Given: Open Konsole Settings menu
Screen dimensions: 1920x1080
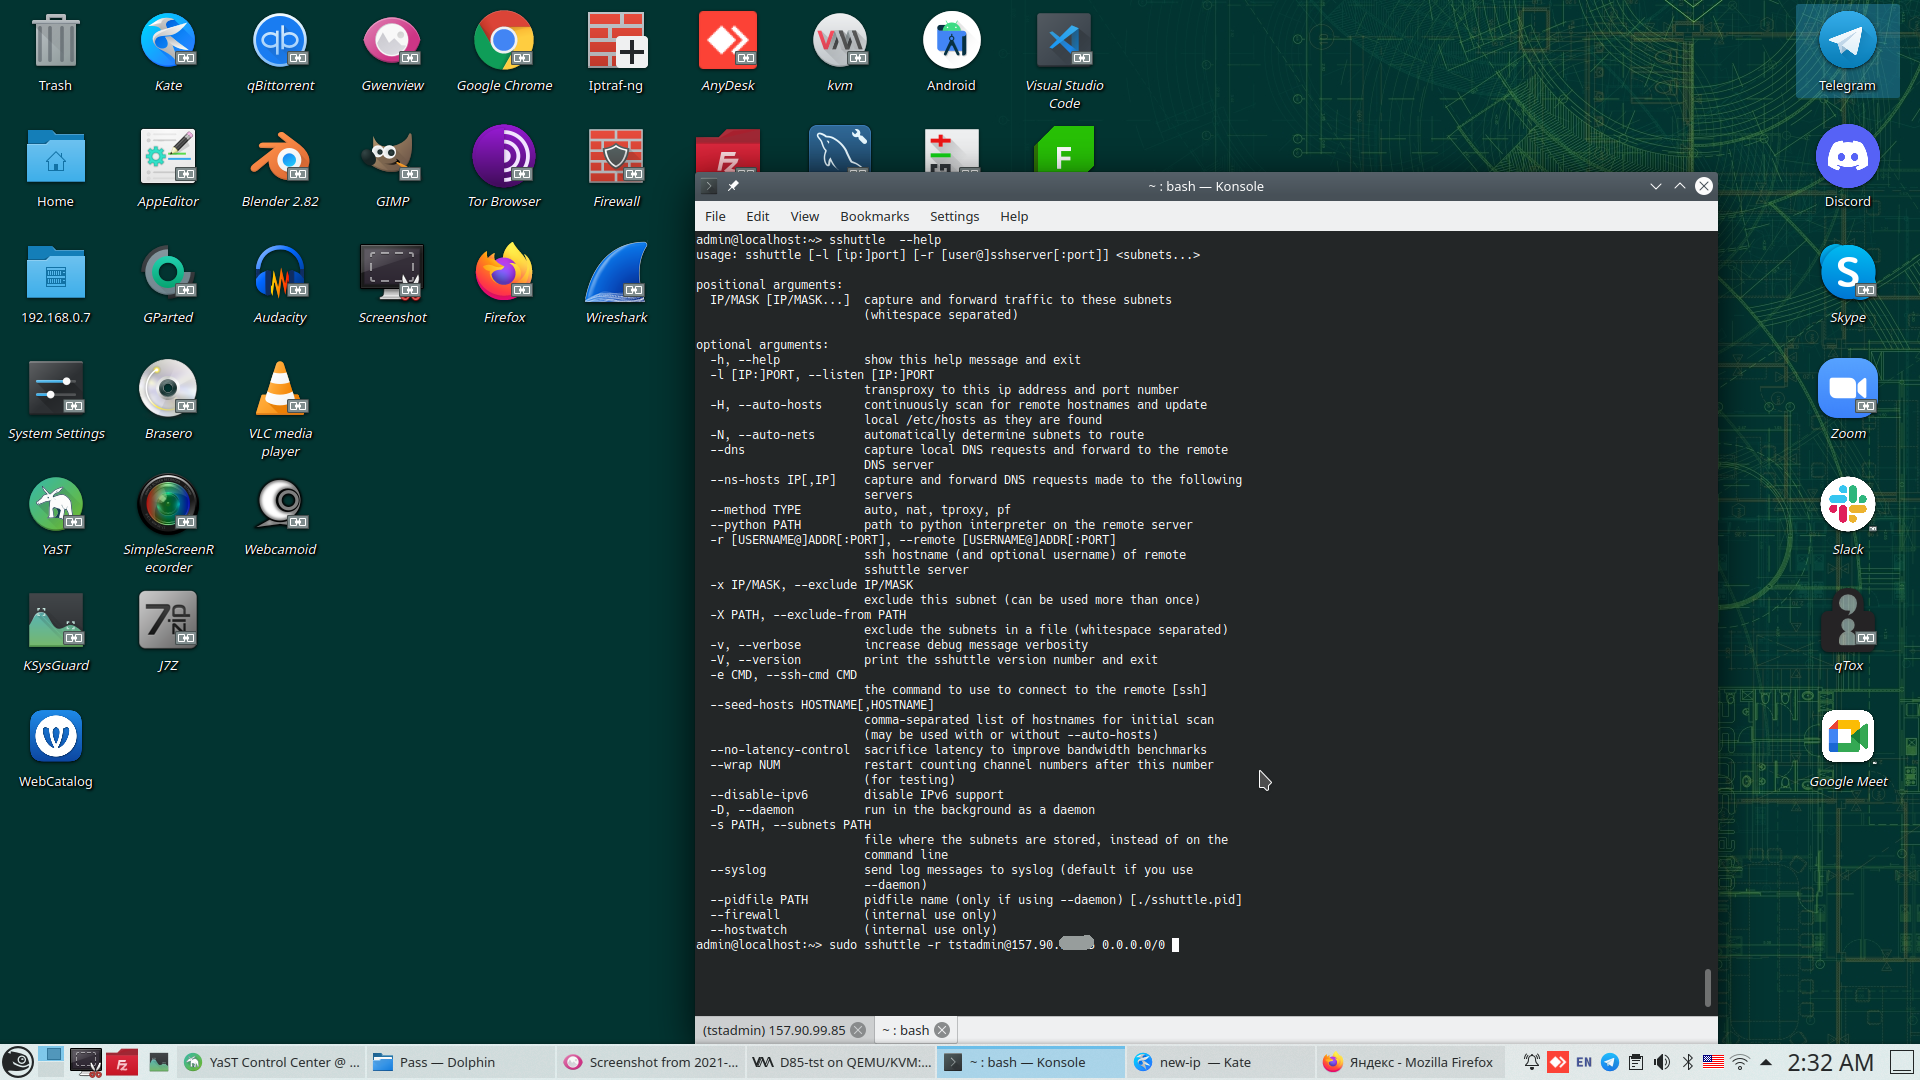Looking at the screenshot, I should pos(954,216).
